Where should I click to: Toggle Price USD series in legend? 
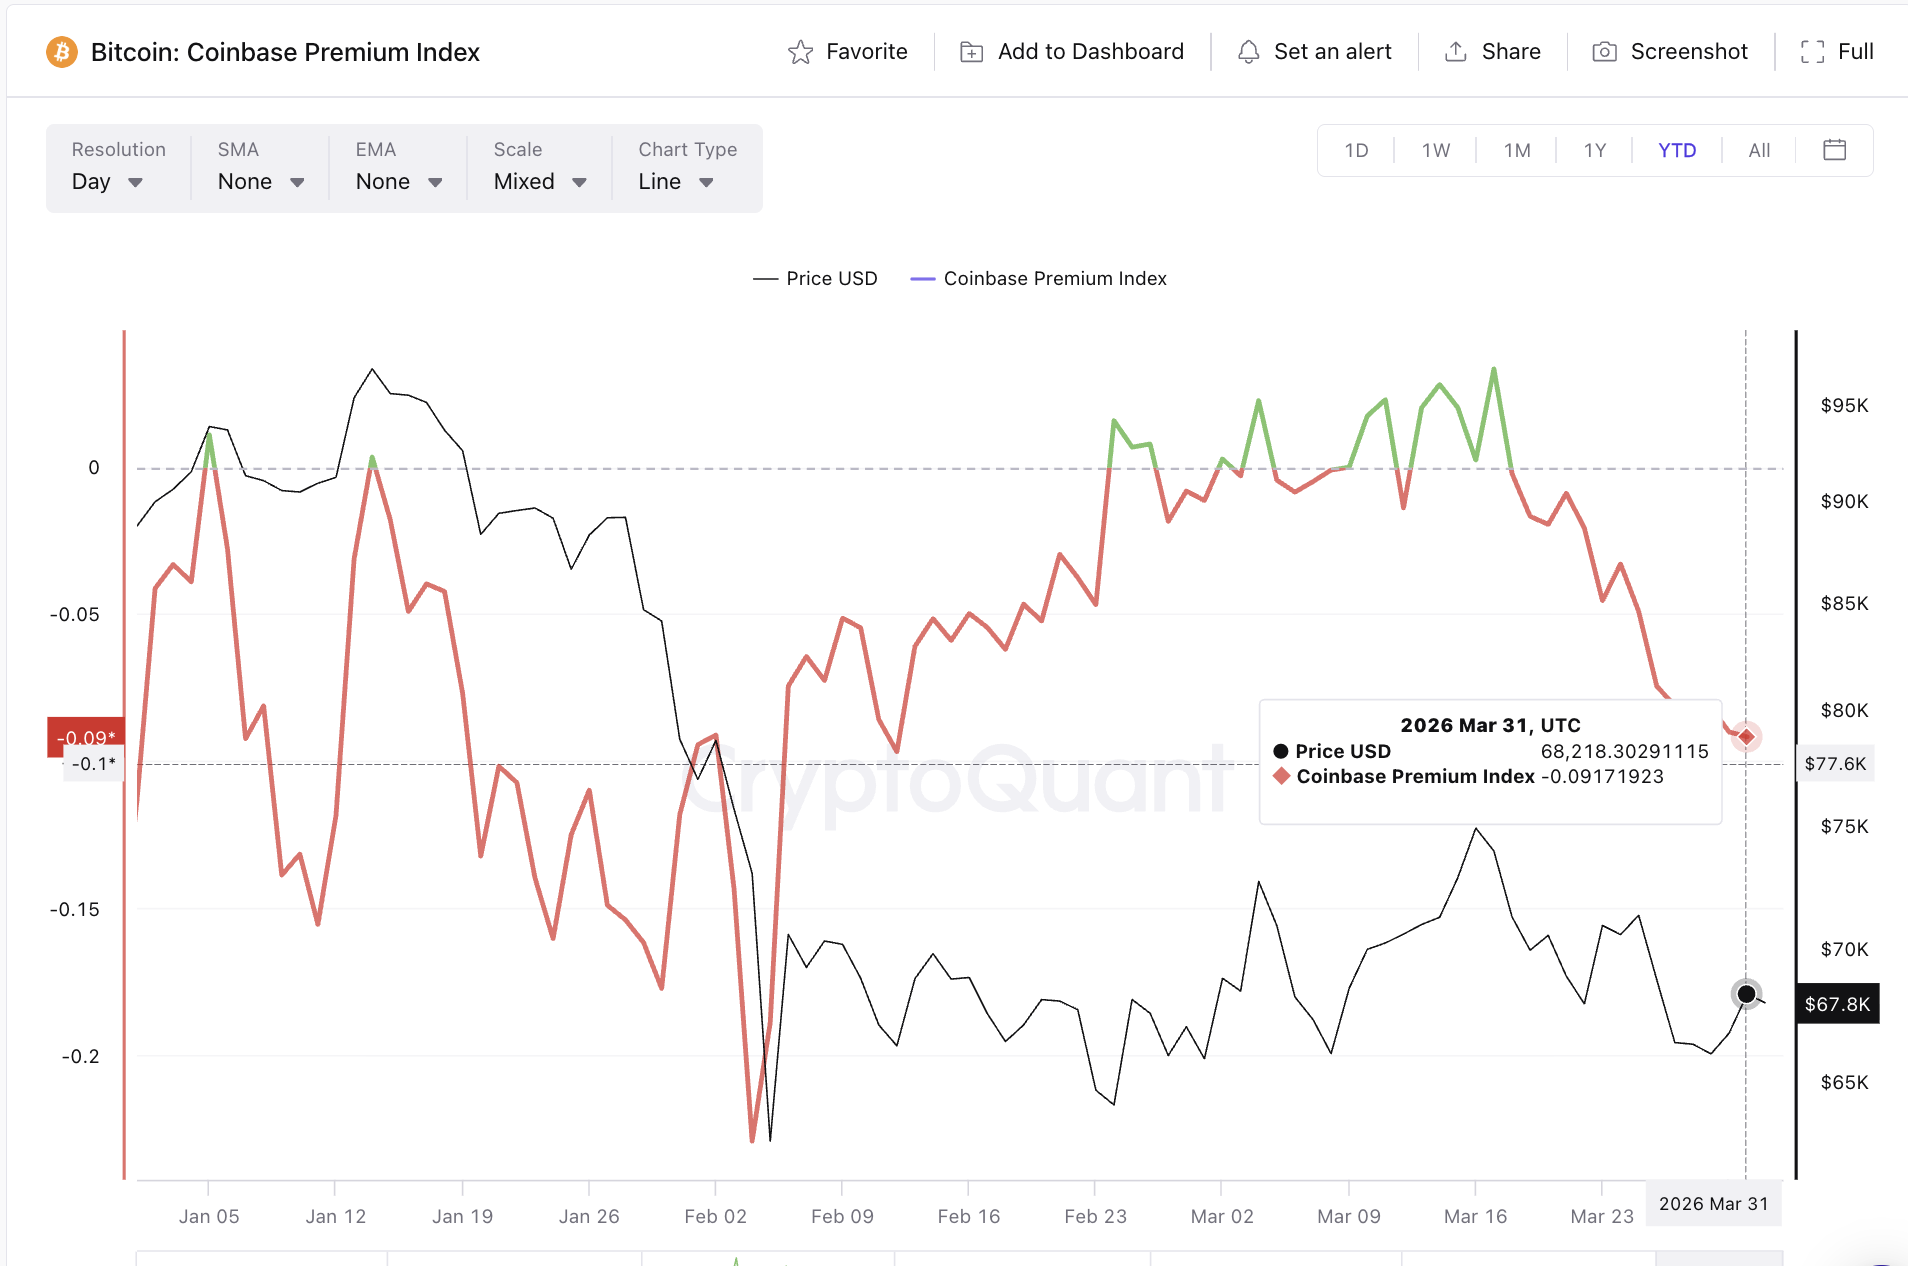point(815,279)
